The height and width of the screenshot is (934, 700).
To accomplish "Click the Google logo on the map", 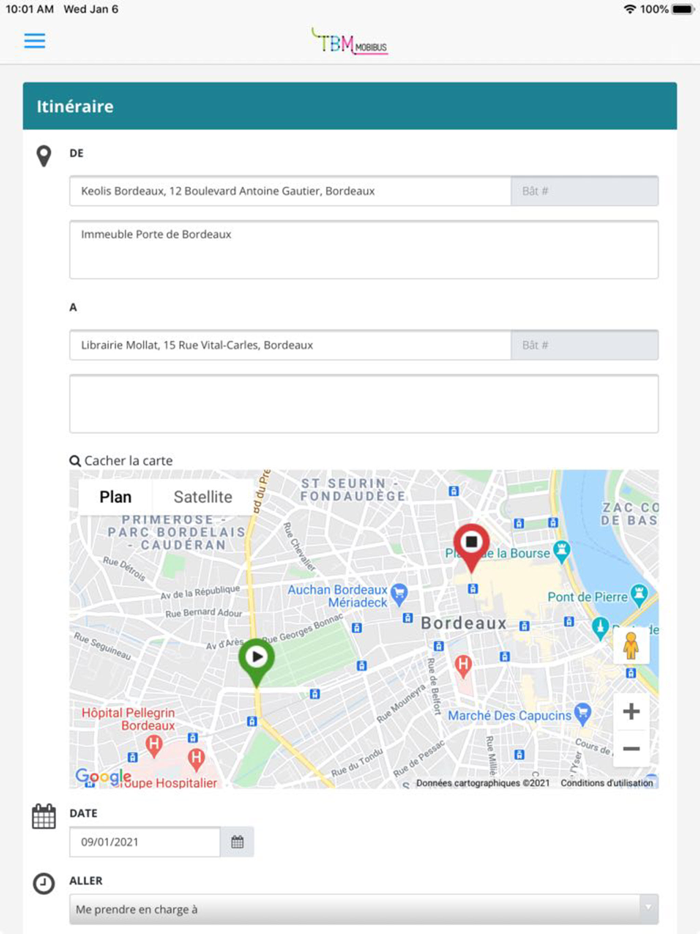I will [103, 776].
